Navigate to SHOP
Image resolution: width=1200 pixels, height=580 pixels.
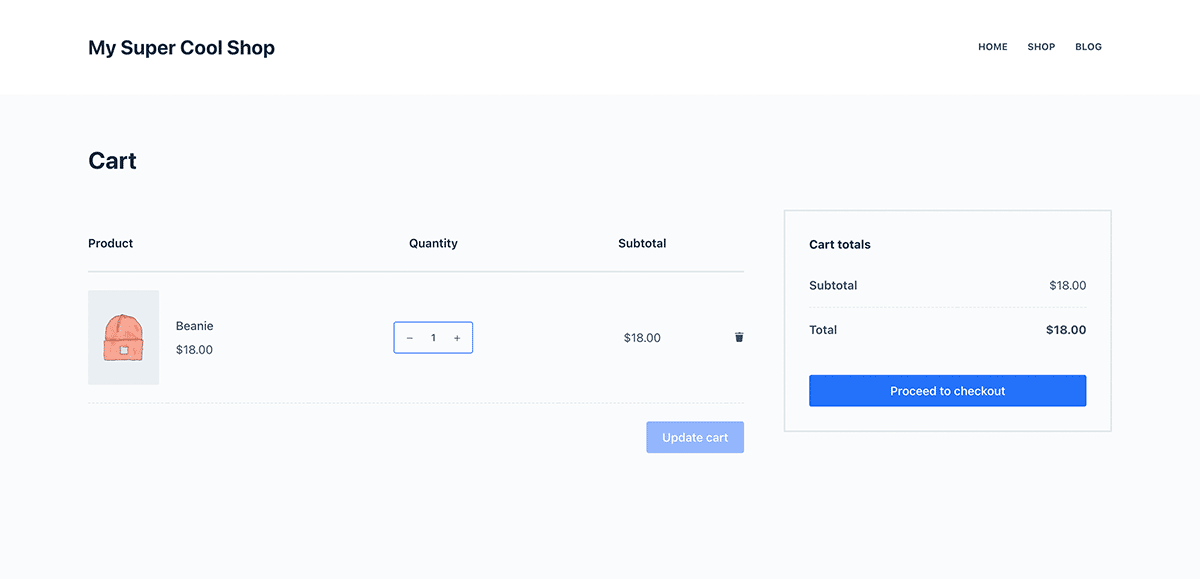tap(1041, 46)
